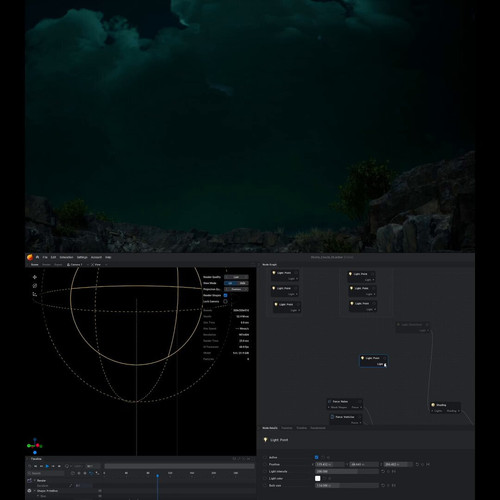Toggle the Lock Camera checkbox
The height and width of the screenshot is (500, 500).
click(x=226, y=301)
